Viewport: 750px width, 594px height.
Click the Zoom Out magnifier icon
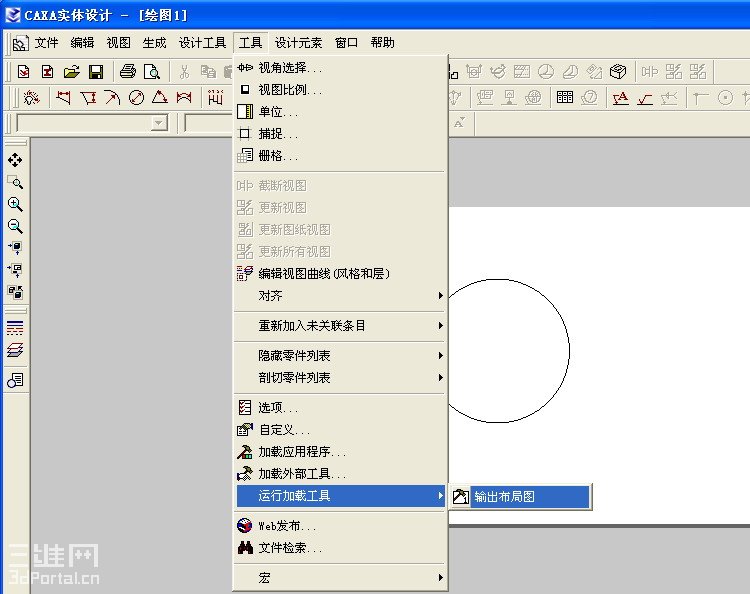point(15,226)
